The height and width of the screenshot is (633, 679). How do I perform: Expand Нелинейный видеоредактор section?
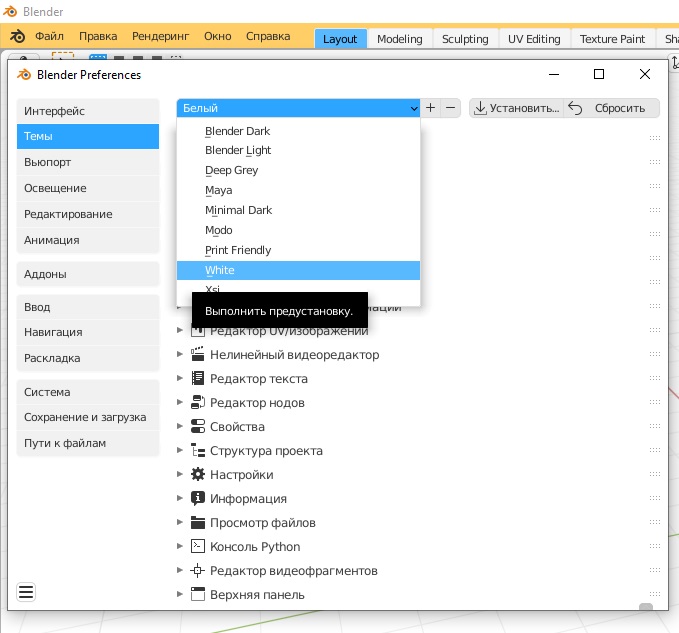tap(180, 354)
